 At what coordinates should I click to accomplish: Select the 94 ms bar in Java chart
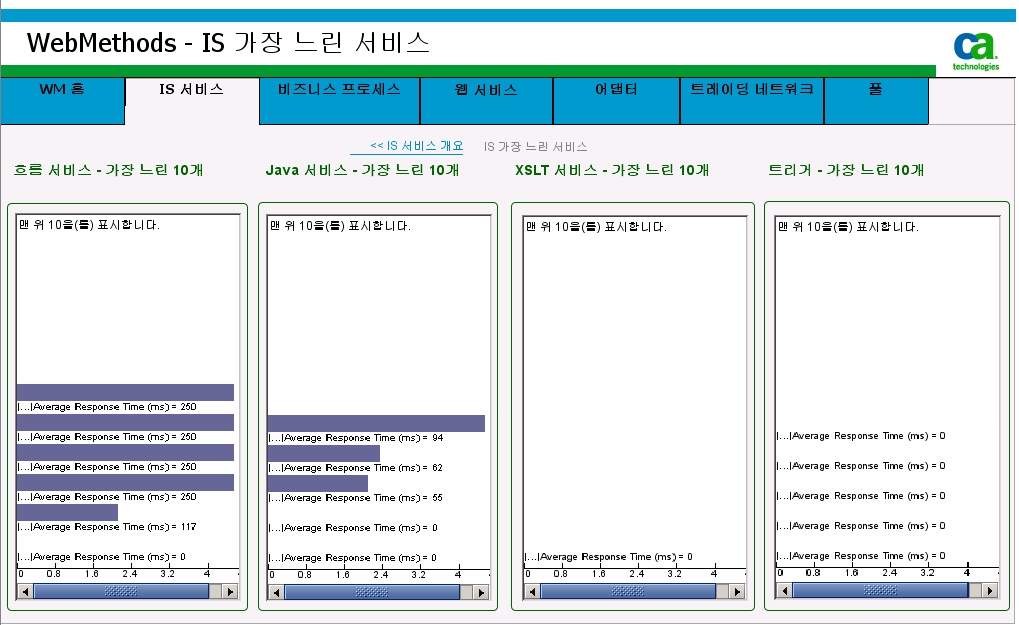coord(376,424)
